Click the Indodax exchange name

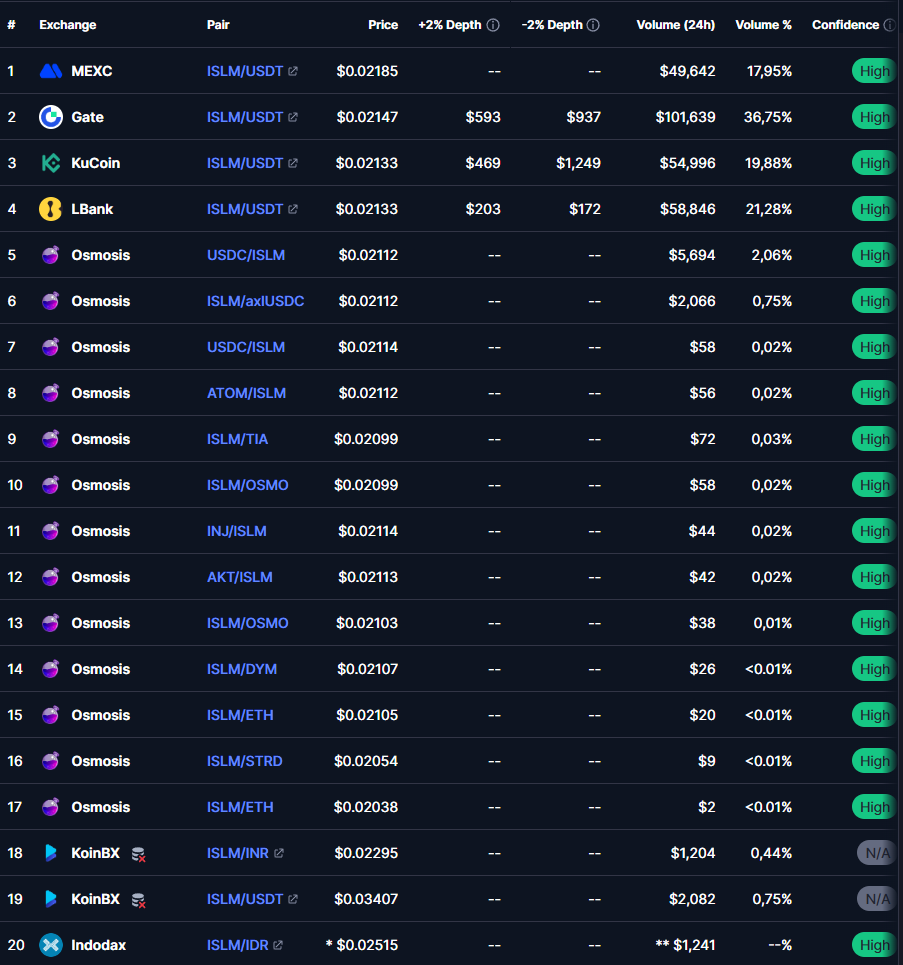(98, 945)
